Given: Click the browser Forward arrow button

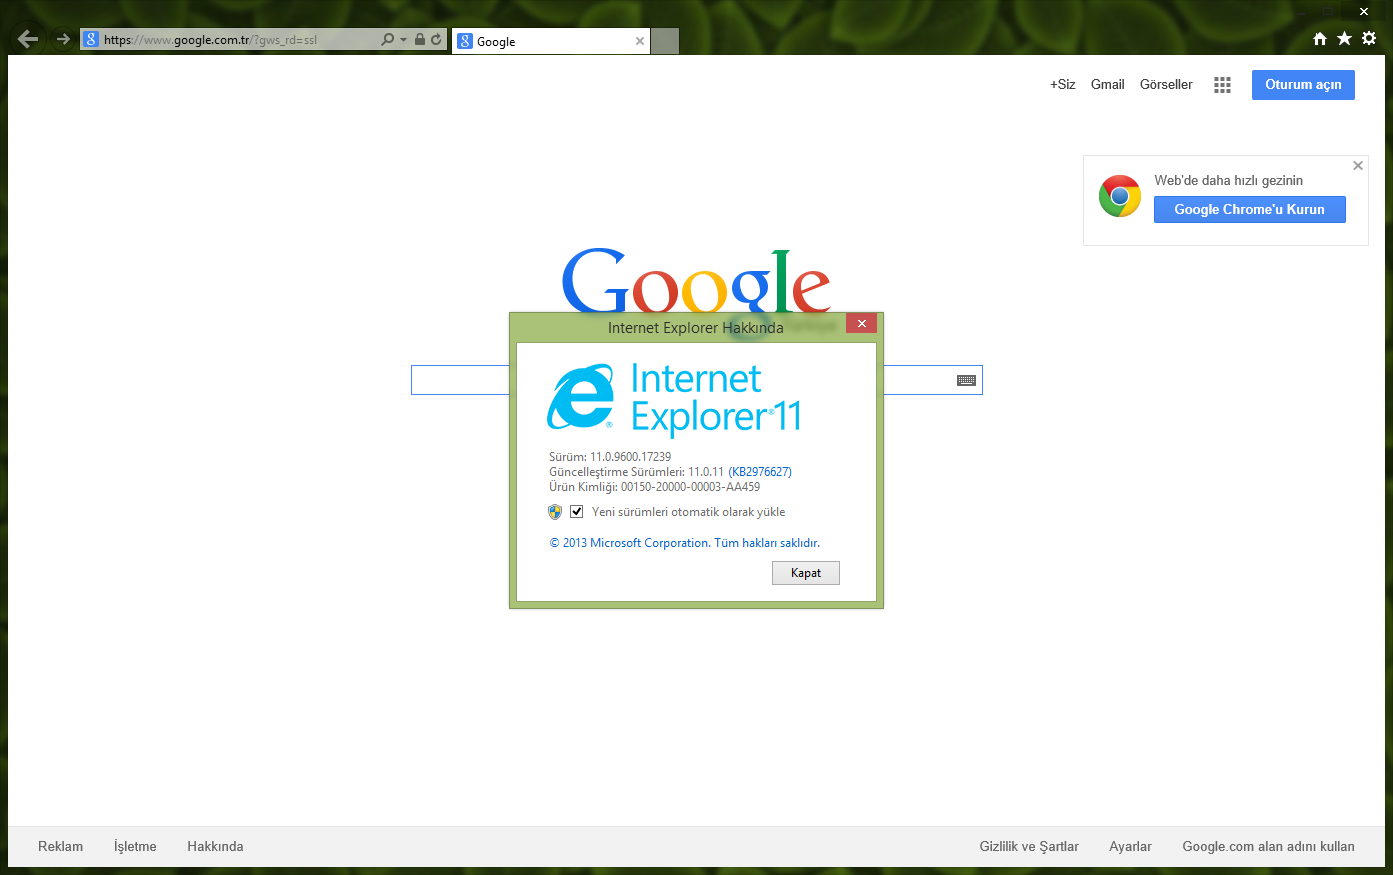Looking at the screenshot, I should (x=63, y=39).
